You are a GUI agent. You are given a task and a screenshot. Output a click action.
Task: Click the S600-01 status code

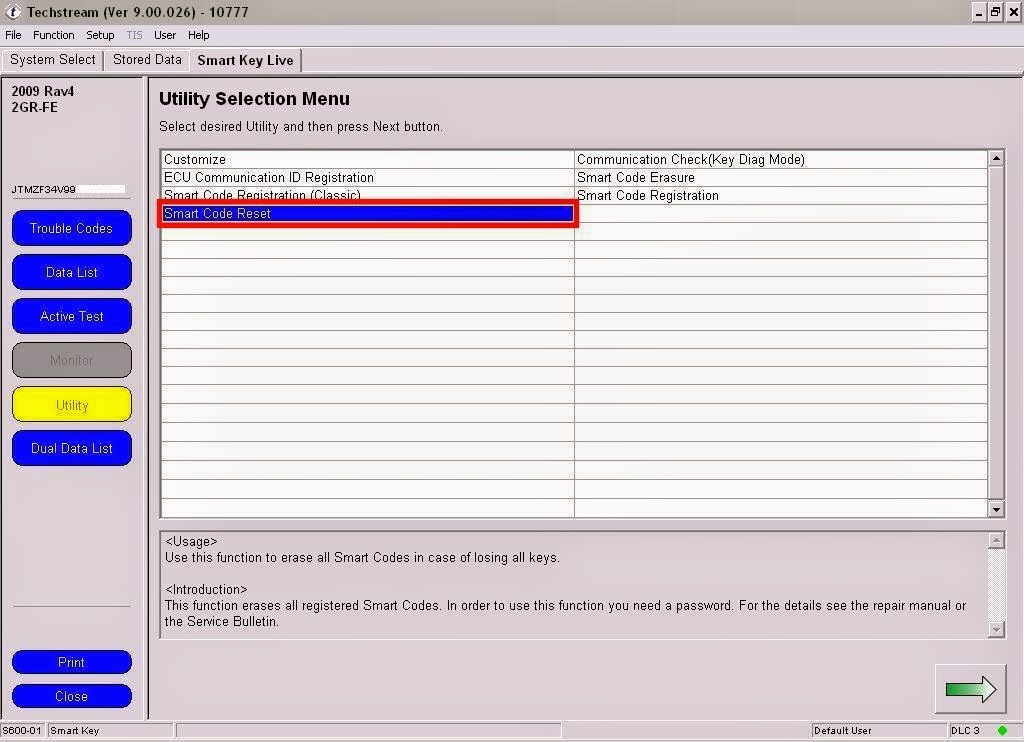pos(22,730)
